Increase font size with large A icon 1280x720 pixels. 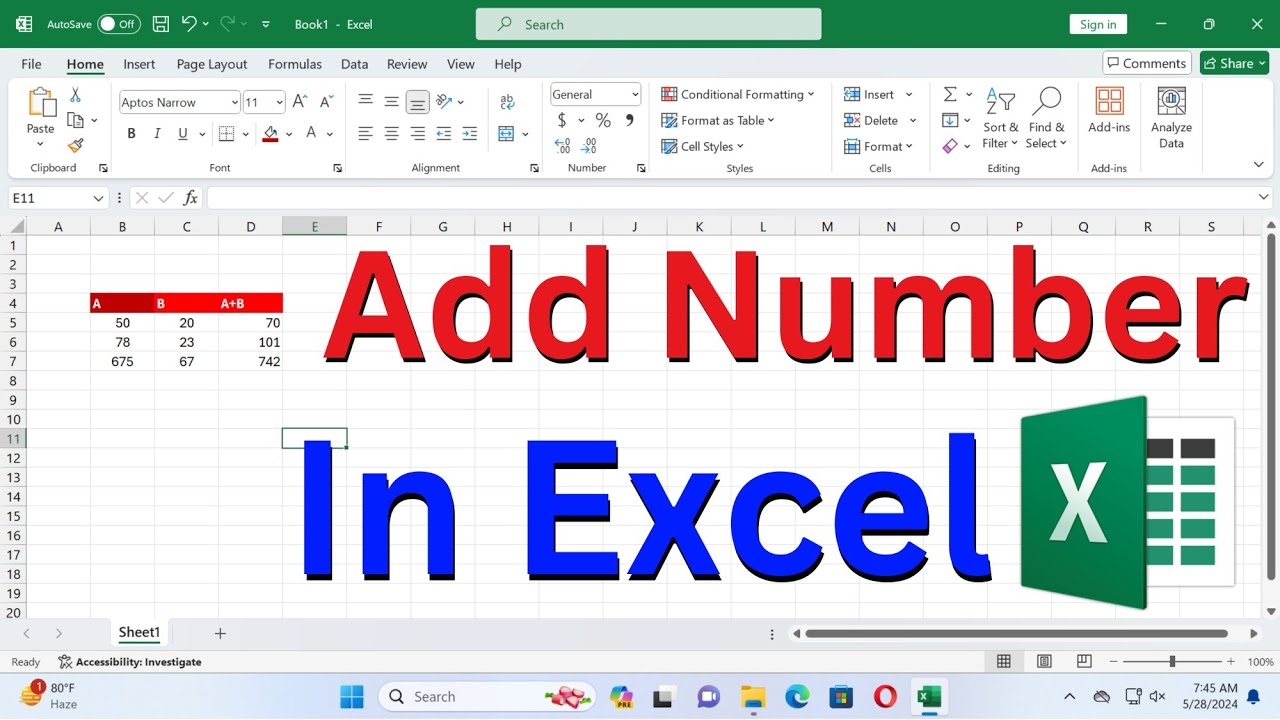[x=300, y=102]
